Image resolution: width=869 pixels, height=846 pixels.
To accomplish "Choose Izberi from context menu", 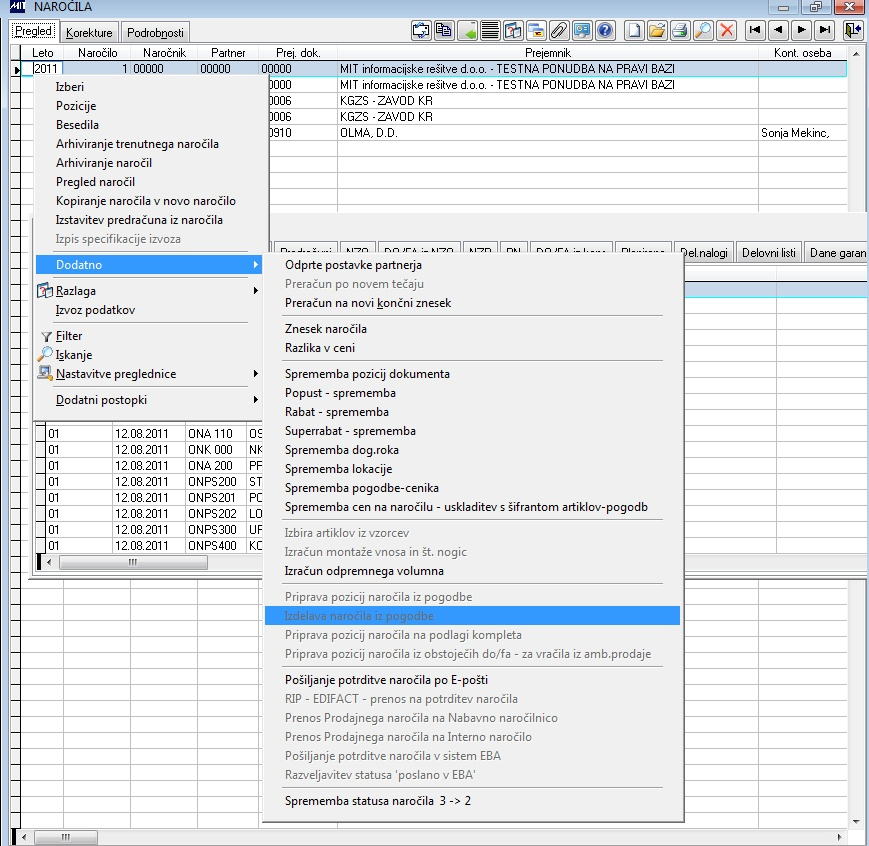I will pyautogui.click(x=70, y=86).
